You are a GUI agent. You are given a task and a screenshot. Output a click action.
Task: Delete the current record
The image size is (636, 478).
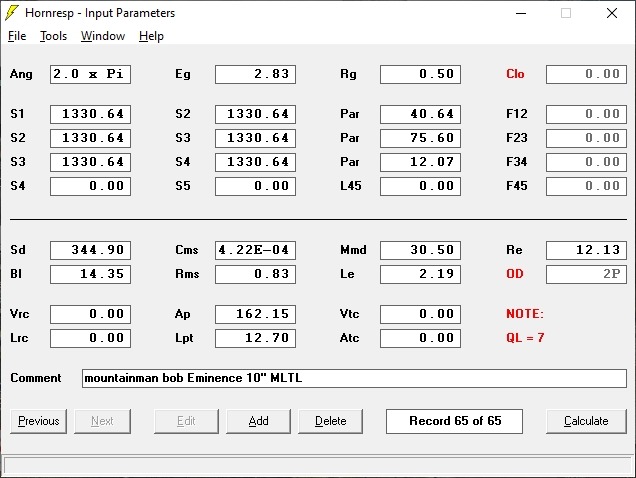click(x=331, y=421)
